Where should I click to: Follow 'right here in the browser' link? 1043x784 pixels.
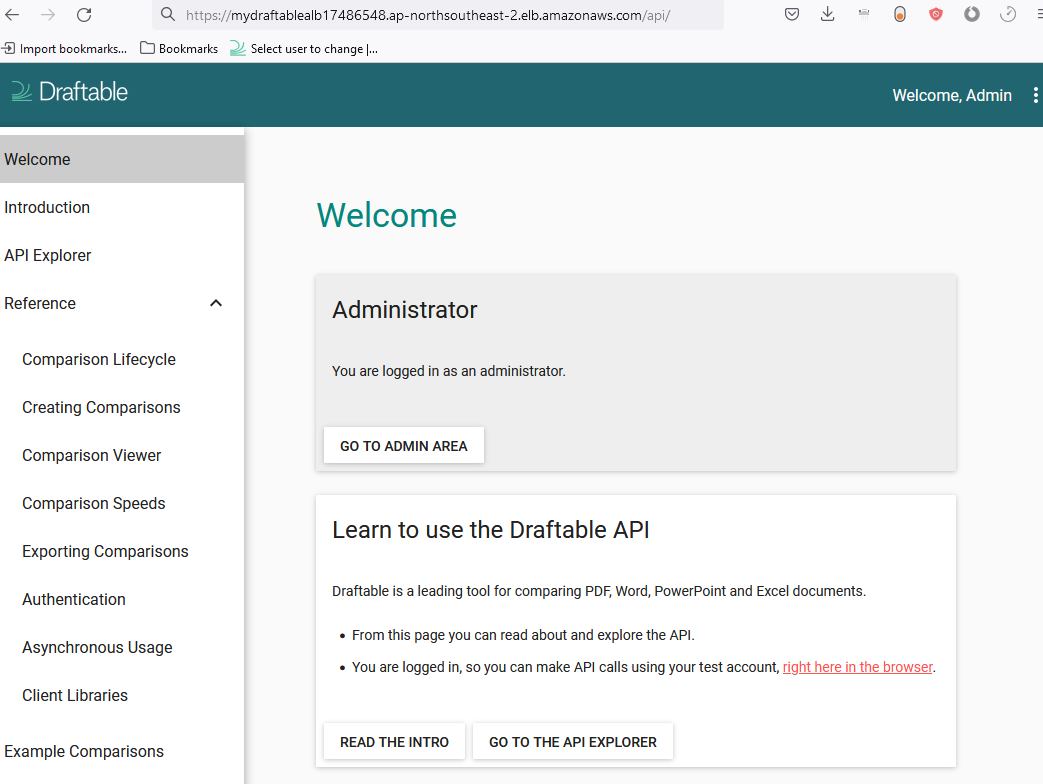click(857, 667)
